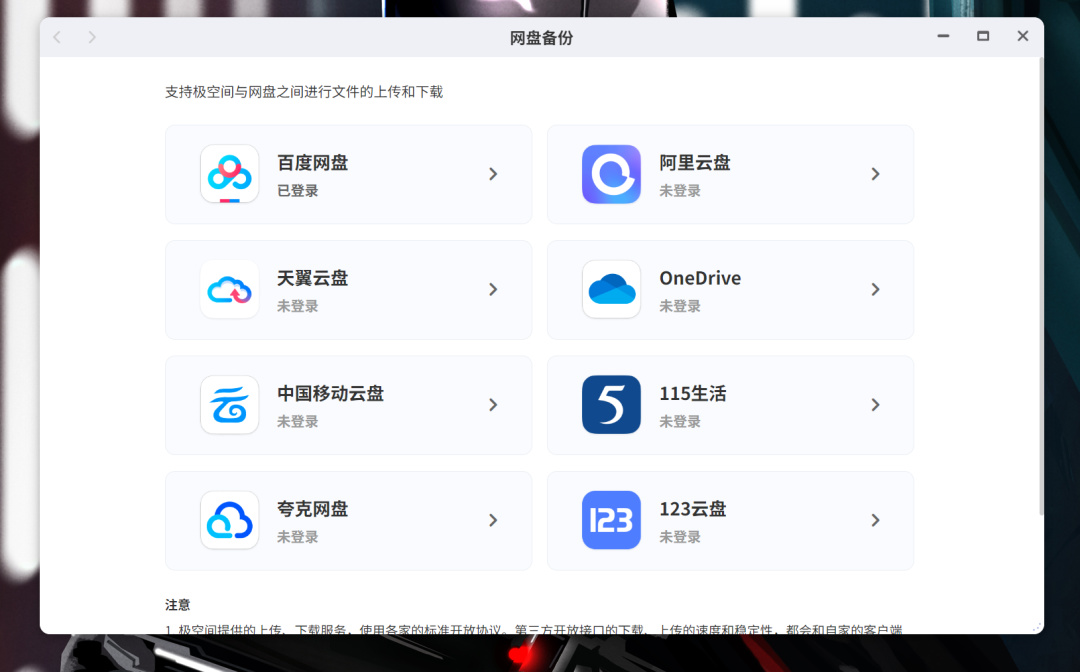Screen dimensions: 1080x672
Task: Minimize the 网盘备份 window
Action: pos(943,36)
